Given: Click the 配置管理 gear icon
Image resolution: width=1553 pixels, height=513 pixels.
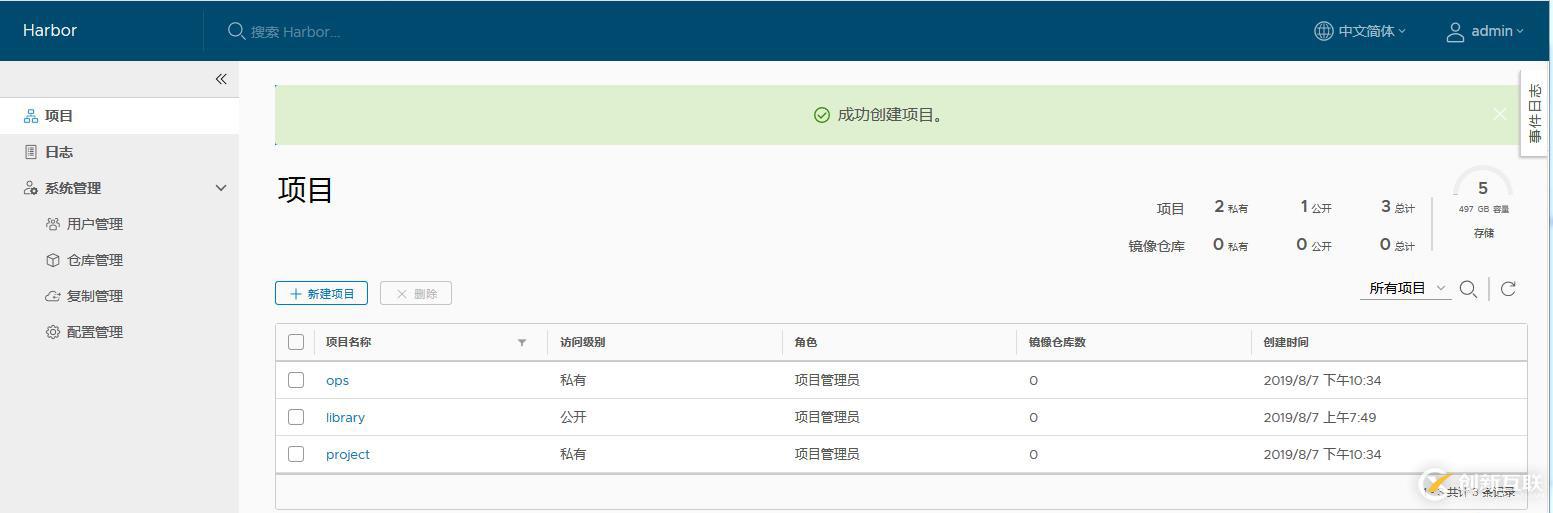Looking at the screenshot, I should coord(53,332).
